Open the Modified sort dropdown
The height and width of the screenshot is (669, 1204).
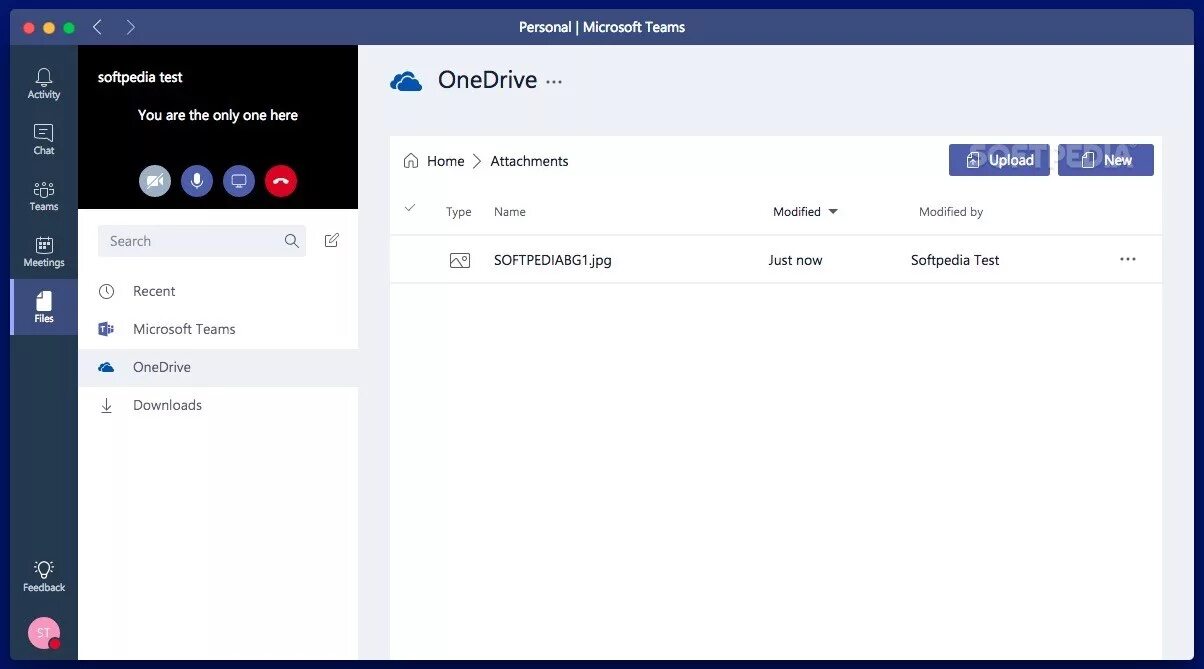[805, 212]
